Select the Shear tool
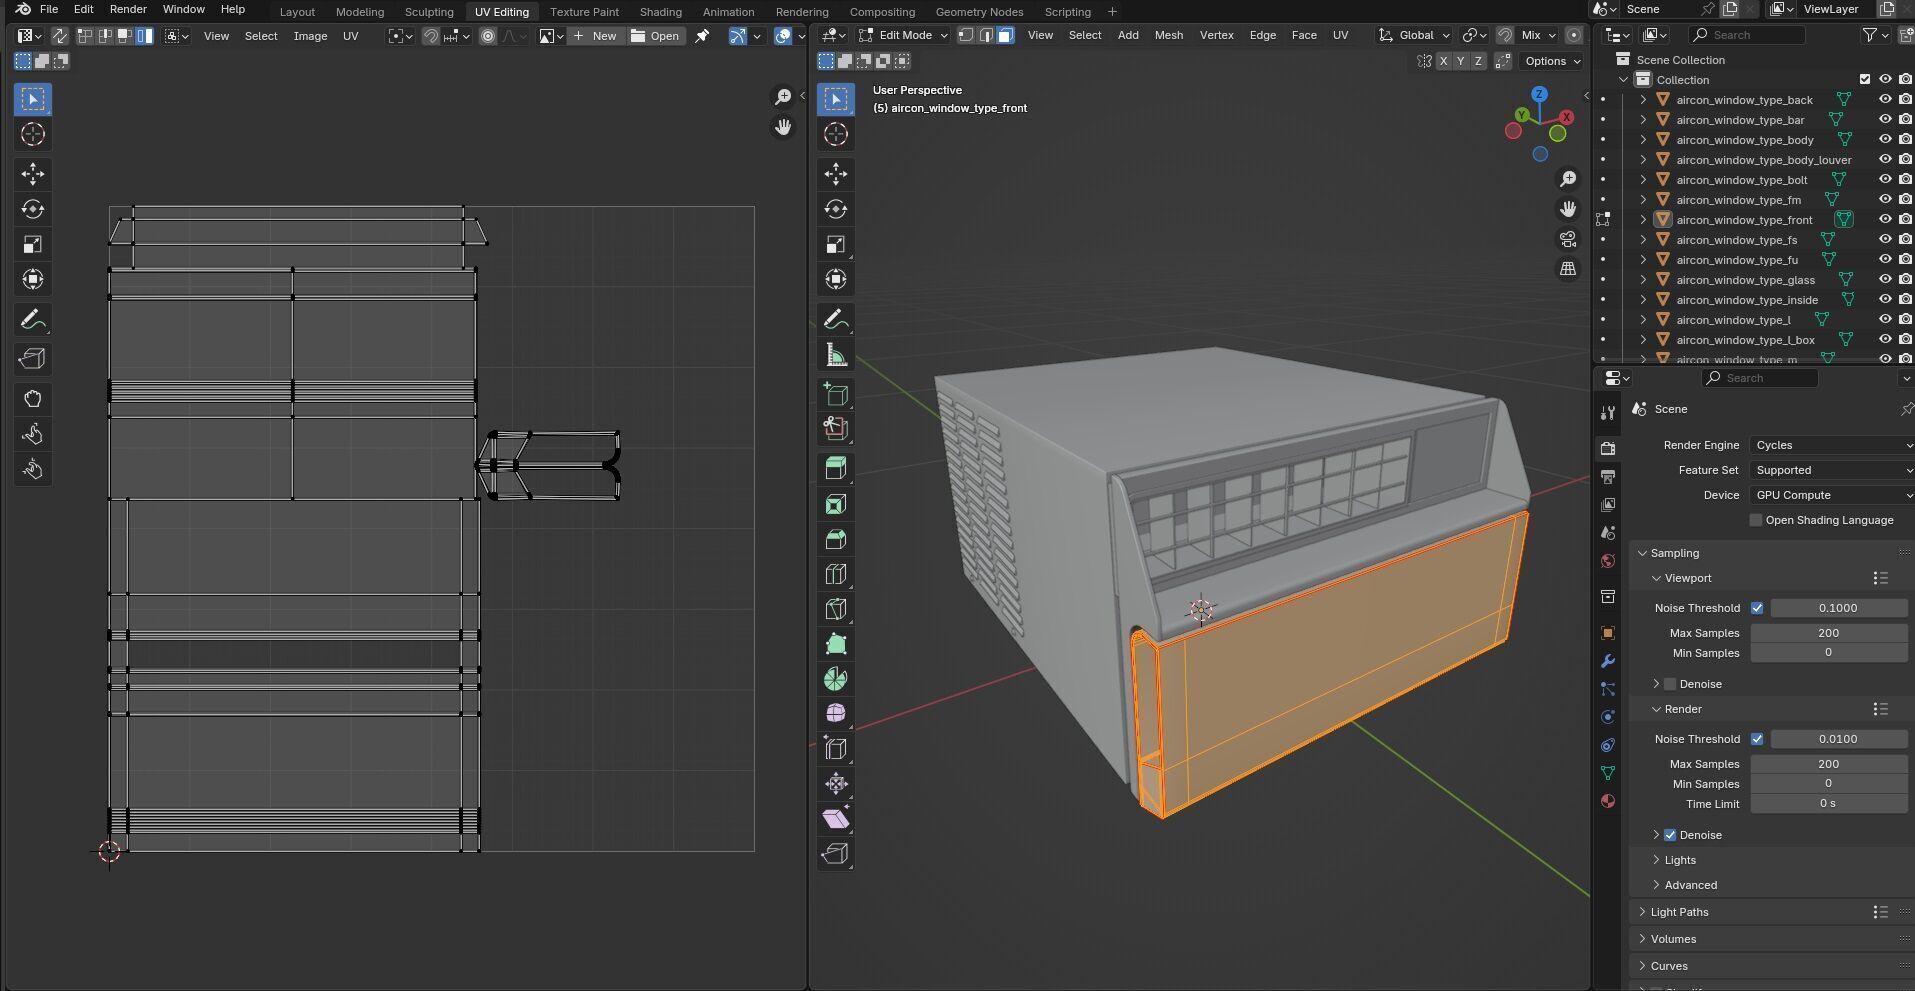The image size is (1915, 991). pyautogui.click(x=836, y=819)
